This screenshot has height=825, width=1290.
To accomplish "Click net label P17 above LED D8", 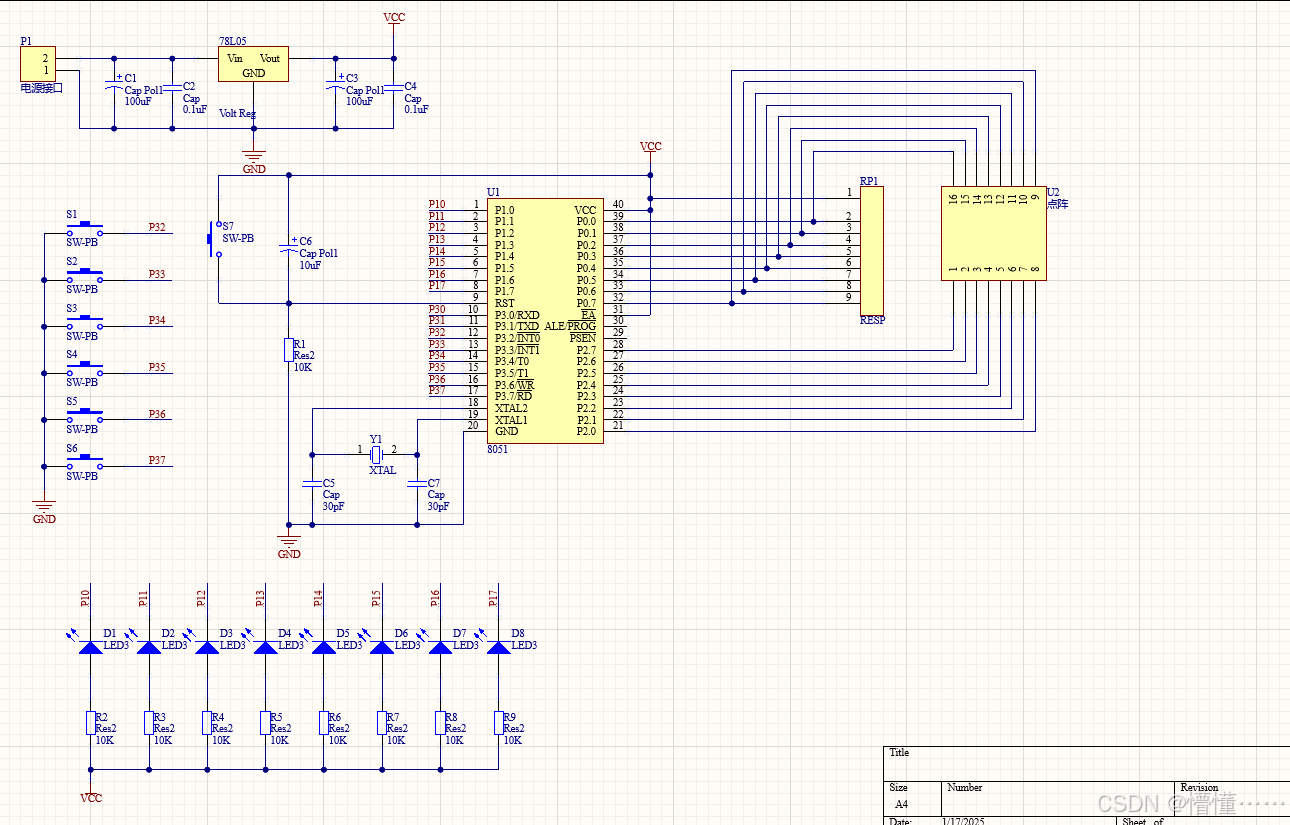I will tap(493, 598).
